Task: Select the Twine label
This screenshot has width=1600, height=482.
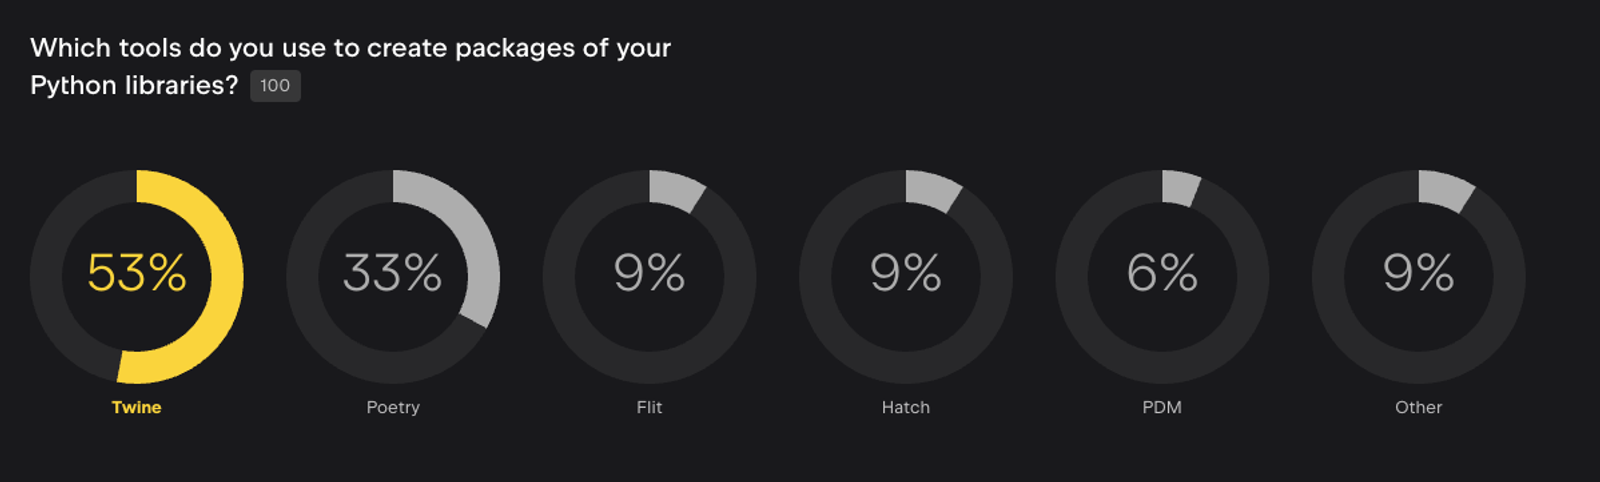Action: point(137,407)
